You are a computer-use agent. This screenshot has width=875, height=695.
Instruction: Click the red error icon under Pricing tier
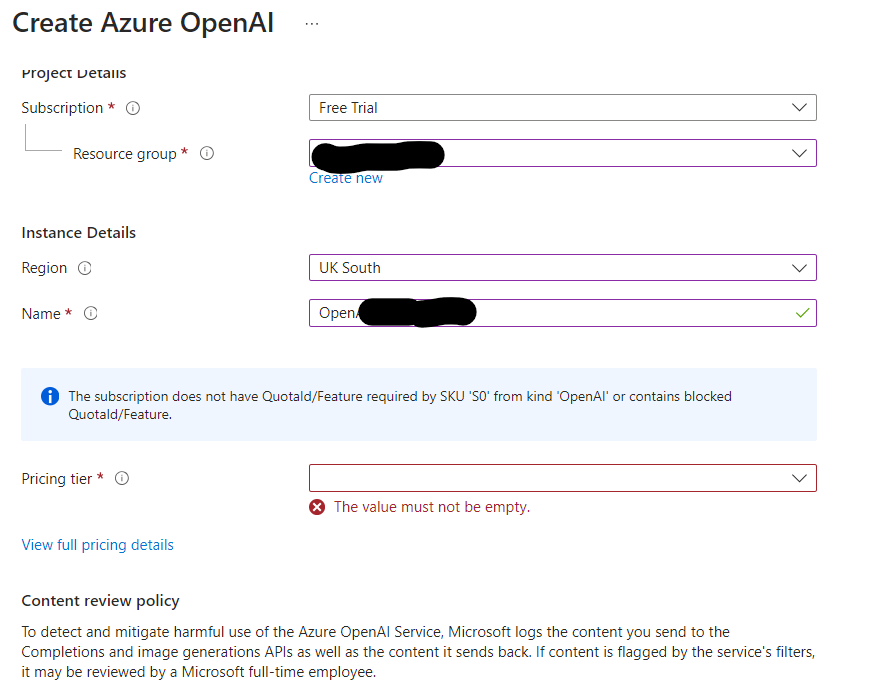pos(317,507)
